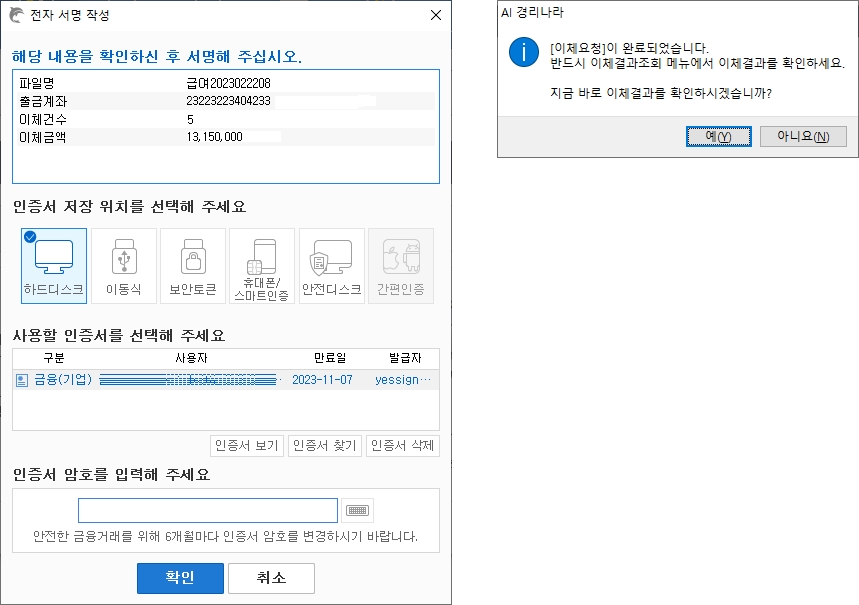This screenshot has height=605, width=859.
Task: Confirm signing with the 확인 button
Action: (180, 578)
